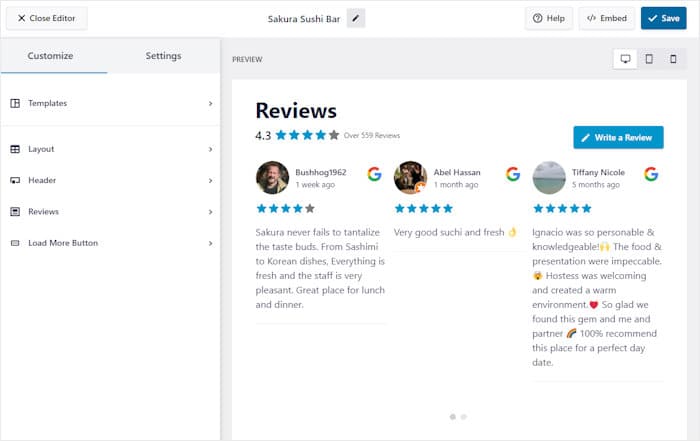Switch preview to tablet view icon
700x441 pixels.
click(x=649, y=59)
